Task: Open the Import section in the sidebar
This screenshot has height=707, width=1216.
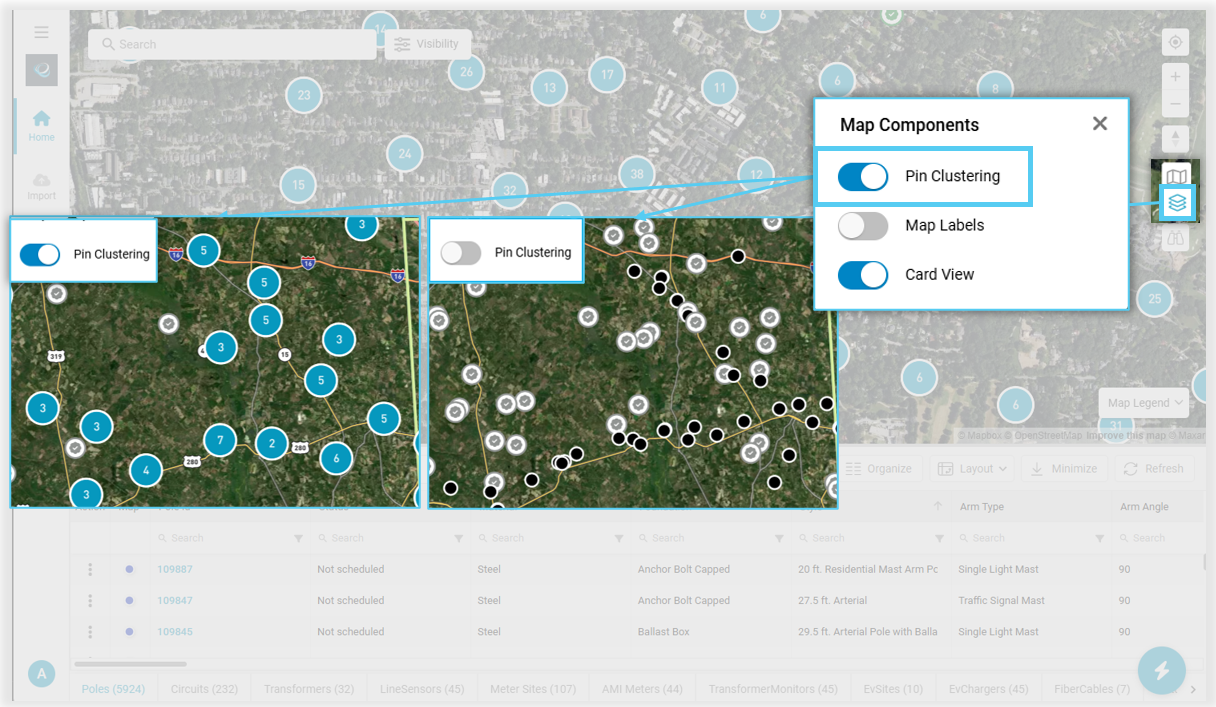Action: (41, 185)
